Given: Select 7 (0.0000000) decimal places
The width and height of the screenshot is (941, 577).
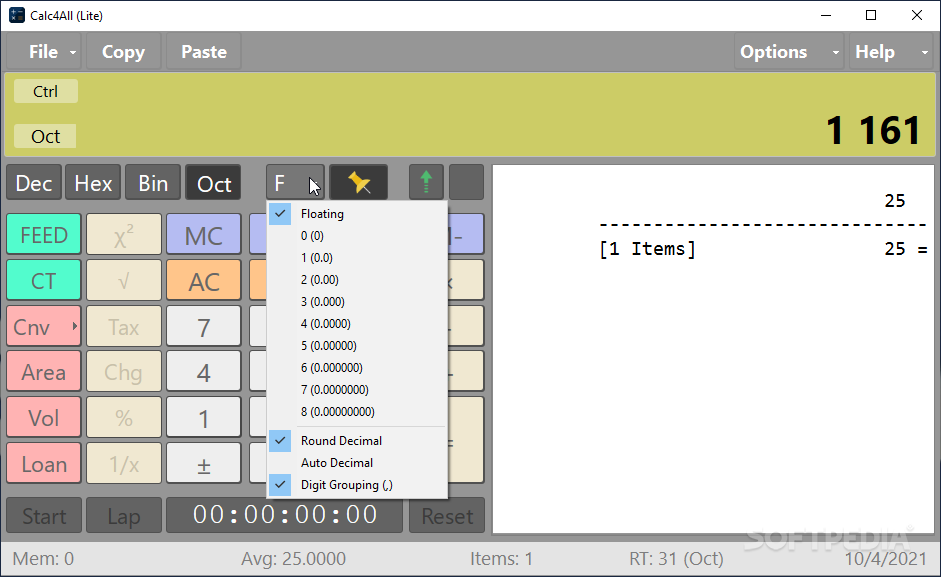Looking at the screenshot, I should point(358,390).
